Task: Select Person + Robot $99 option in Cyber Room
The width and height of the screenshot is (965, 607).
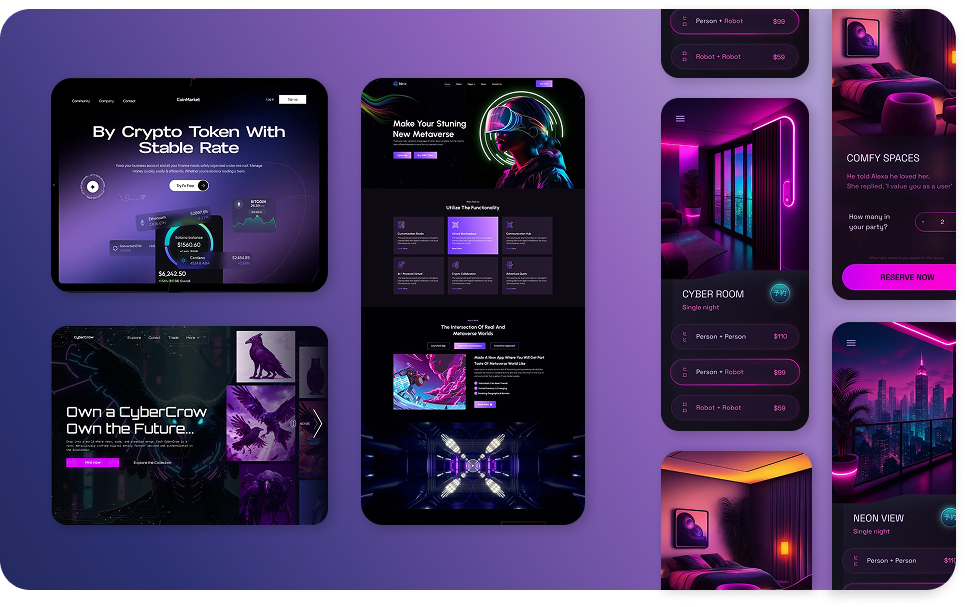Action: point(734,372)
